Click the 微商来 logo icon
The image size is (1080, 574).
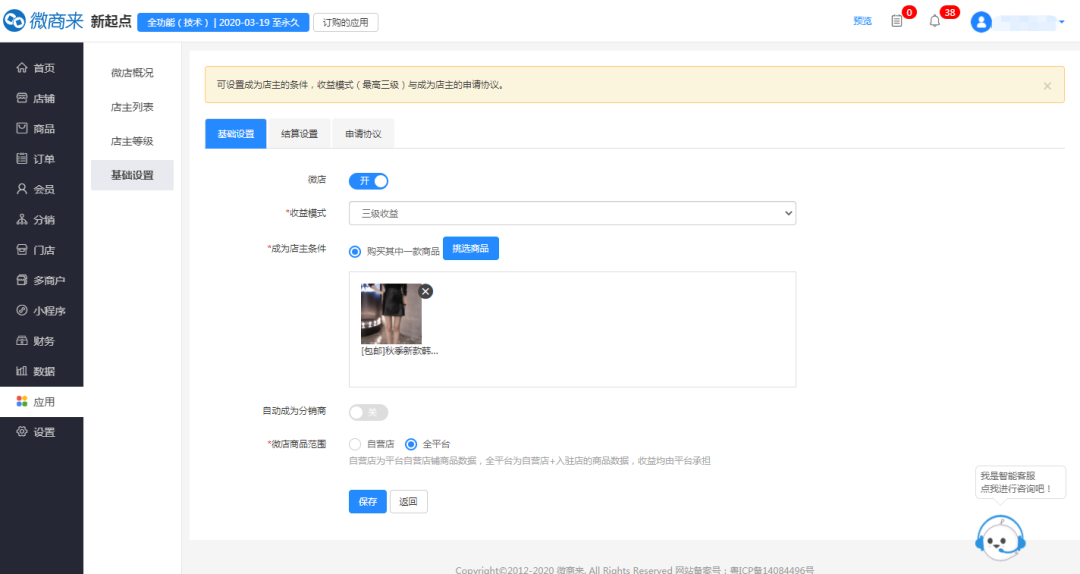[x=14, y=21]
